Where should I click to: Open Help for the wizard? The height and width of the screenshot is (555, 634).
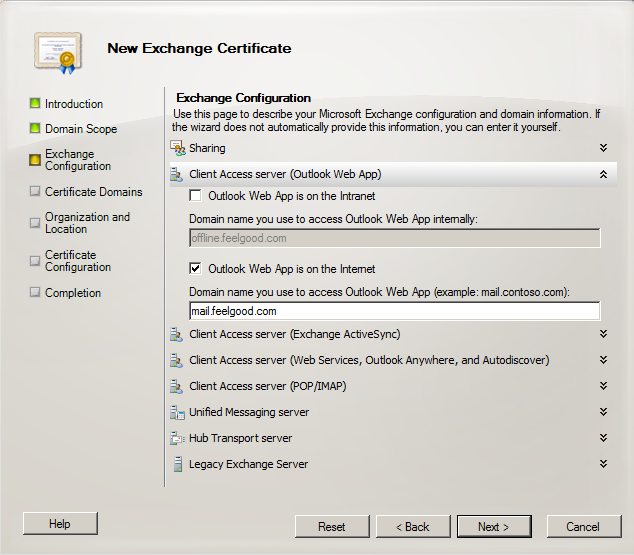point(60,524)
